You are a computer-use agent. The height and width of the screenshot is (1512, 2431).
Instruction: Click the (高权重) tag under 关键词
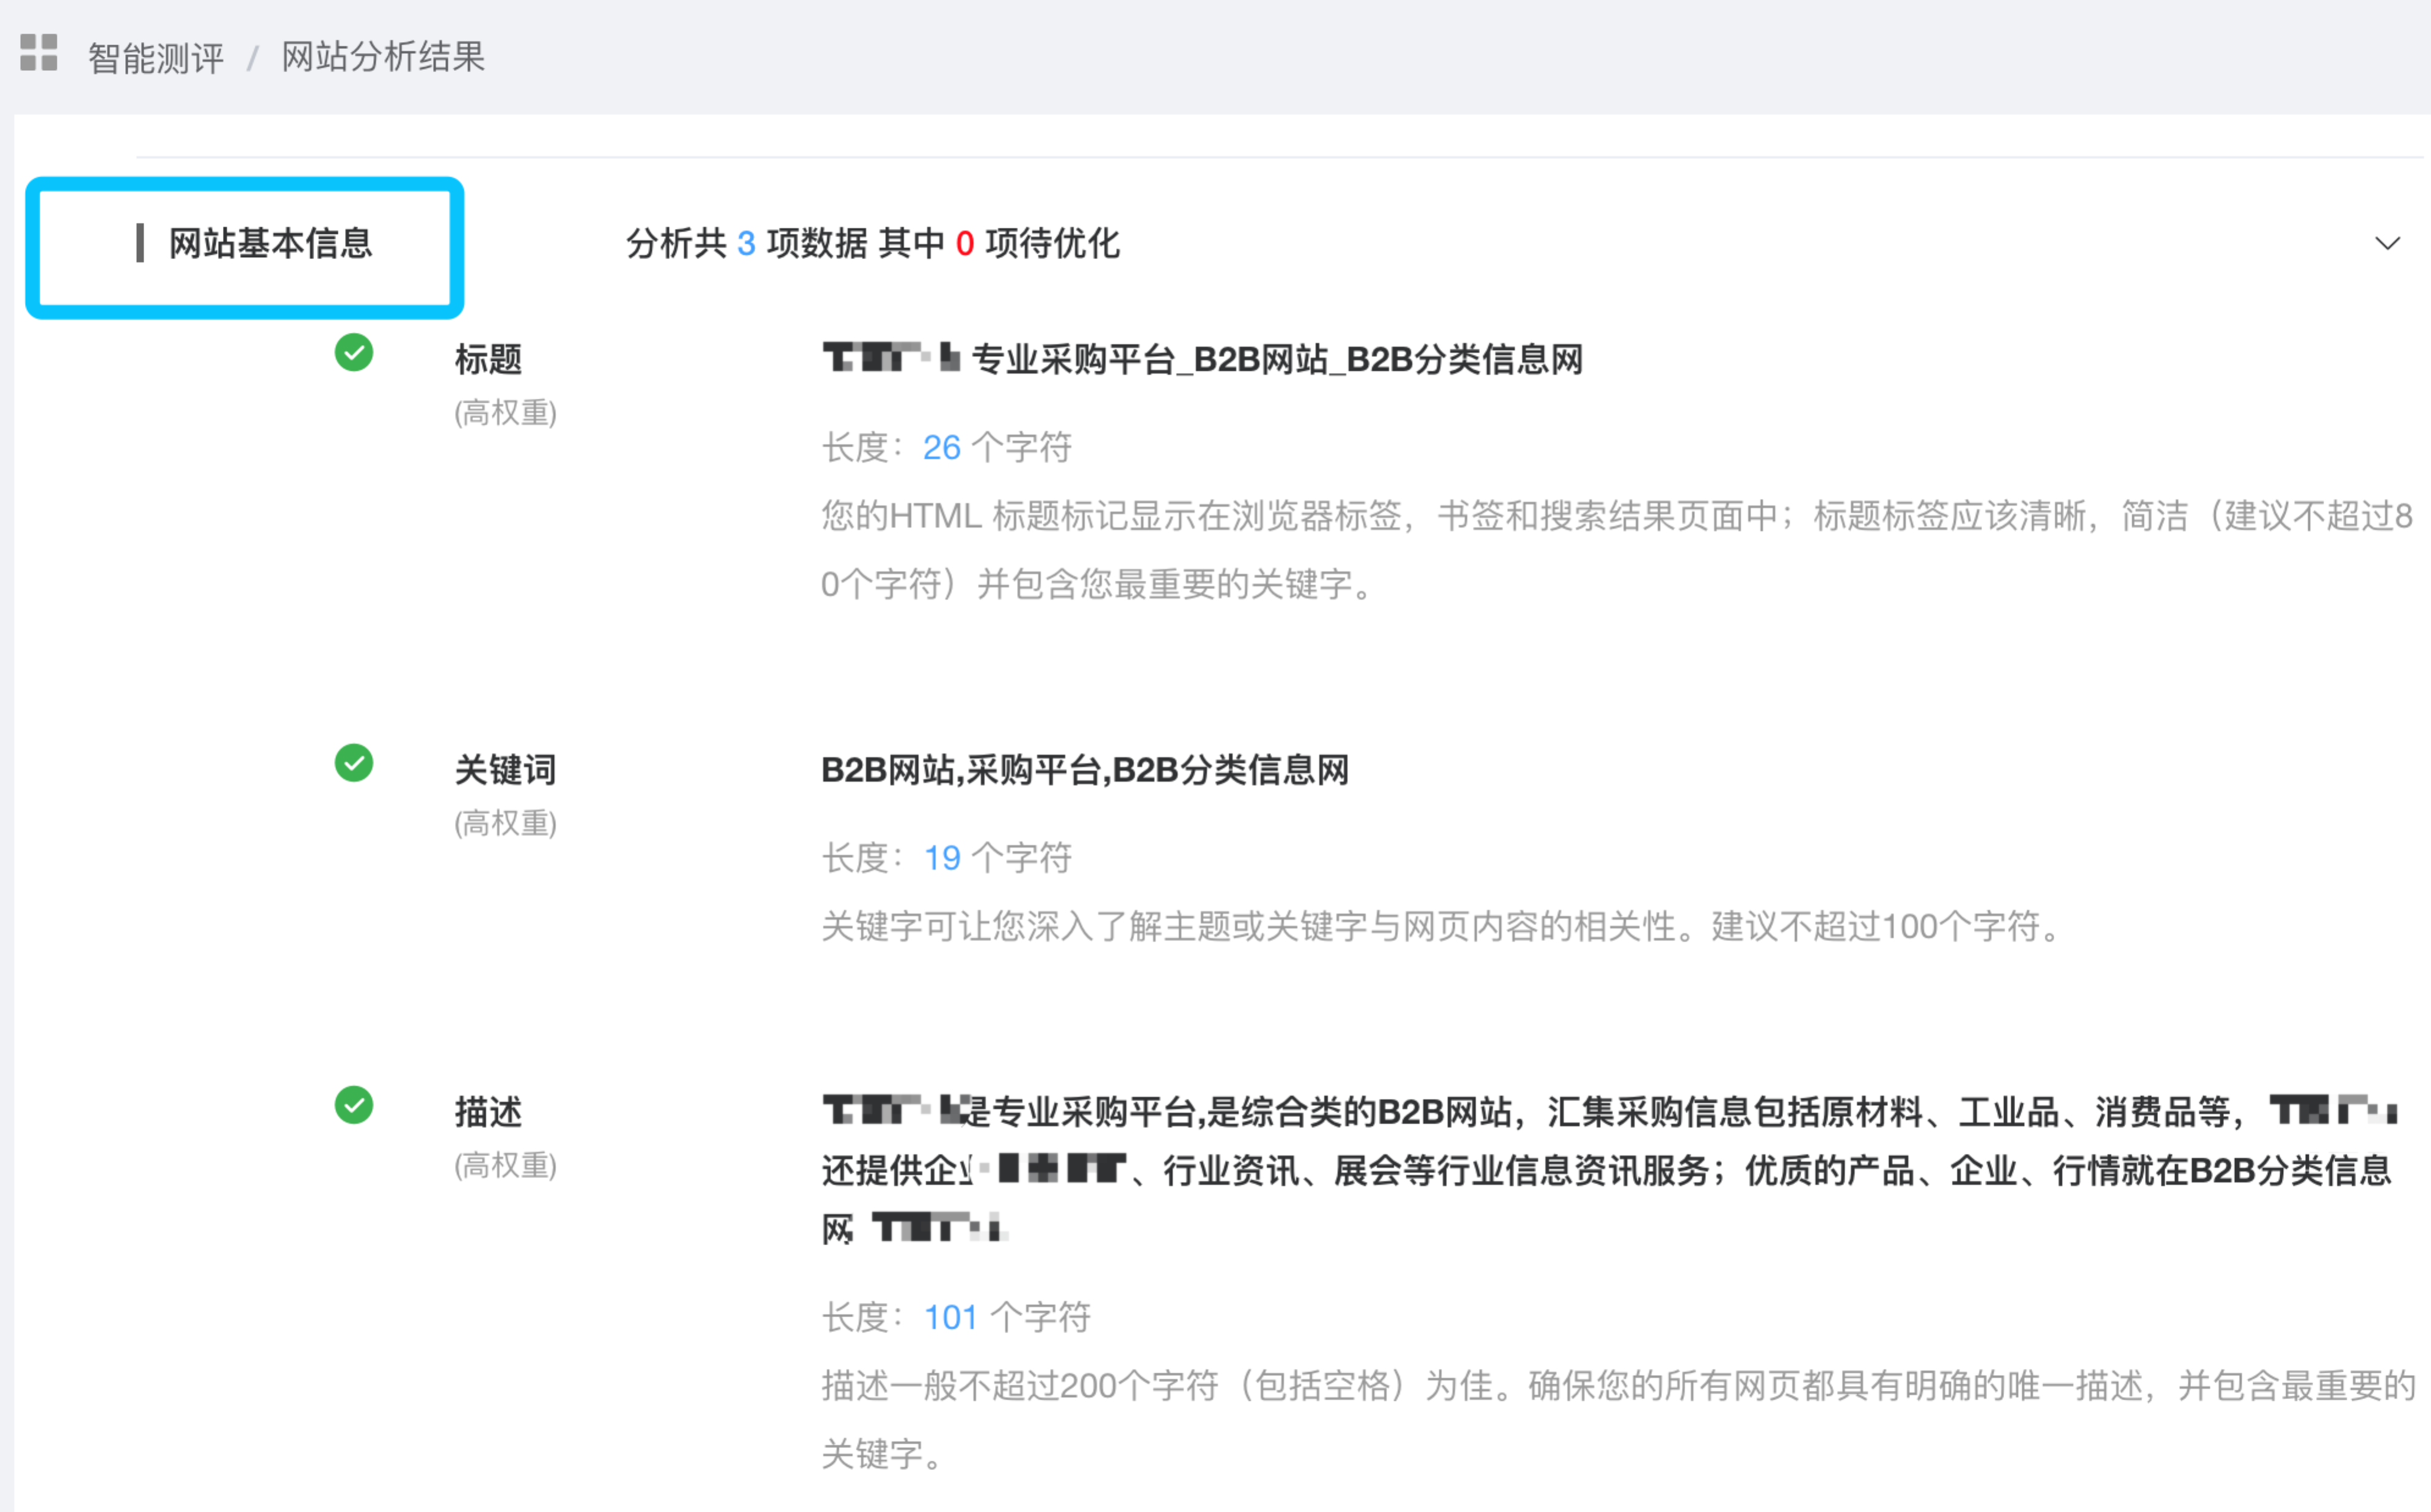[x=505, y=823]
